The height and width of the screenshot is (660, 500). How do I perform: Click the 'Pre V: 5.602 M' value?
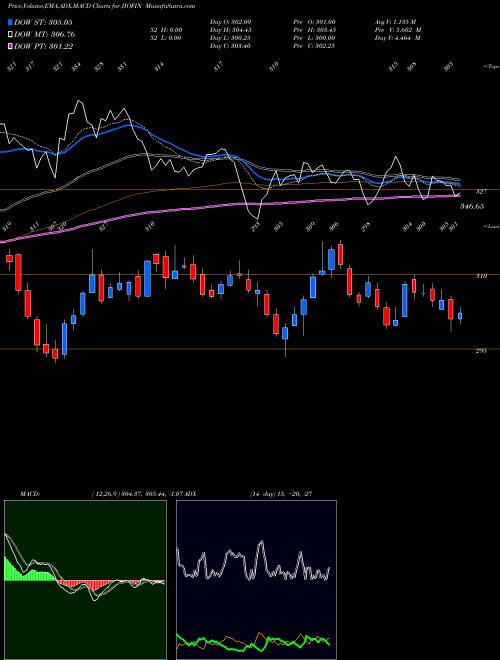(398, 30)
